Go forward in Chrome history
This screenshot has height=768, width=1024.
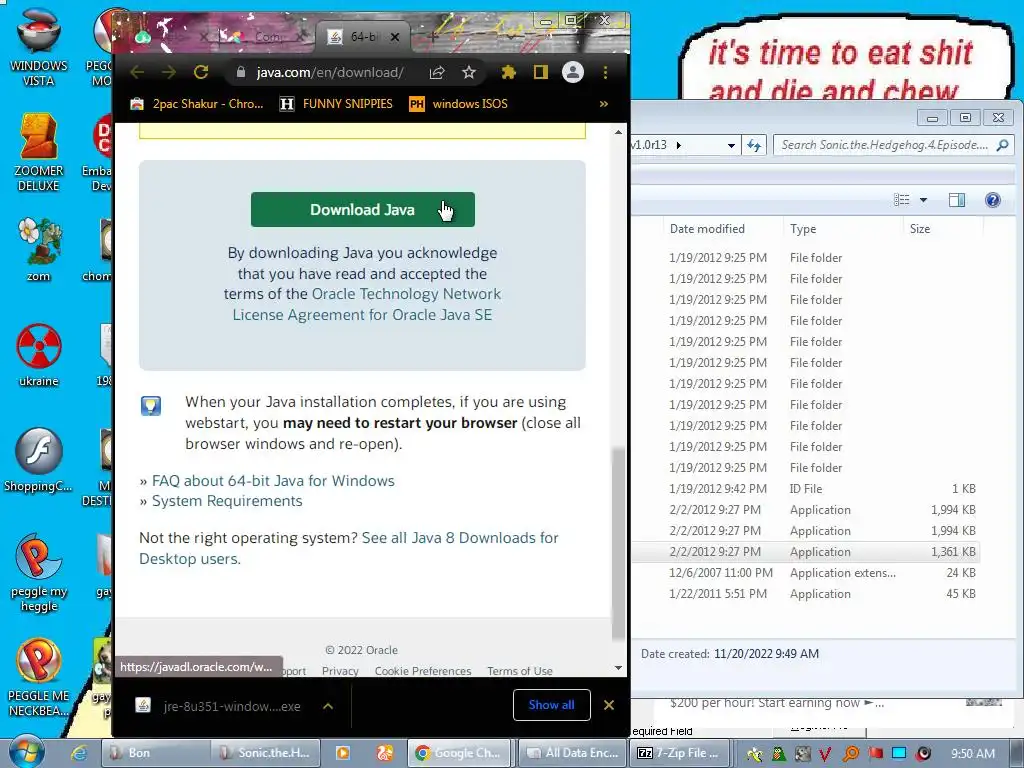point(169,72)
